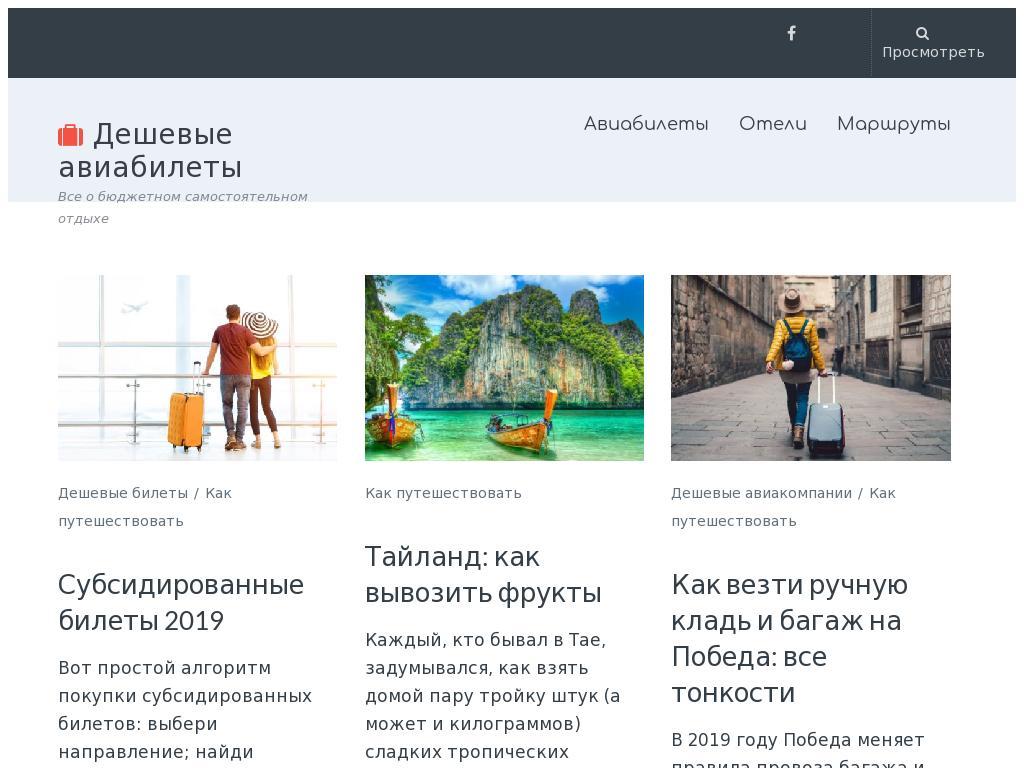
Task: Open the Отели menu item
Action: point(773,123)
